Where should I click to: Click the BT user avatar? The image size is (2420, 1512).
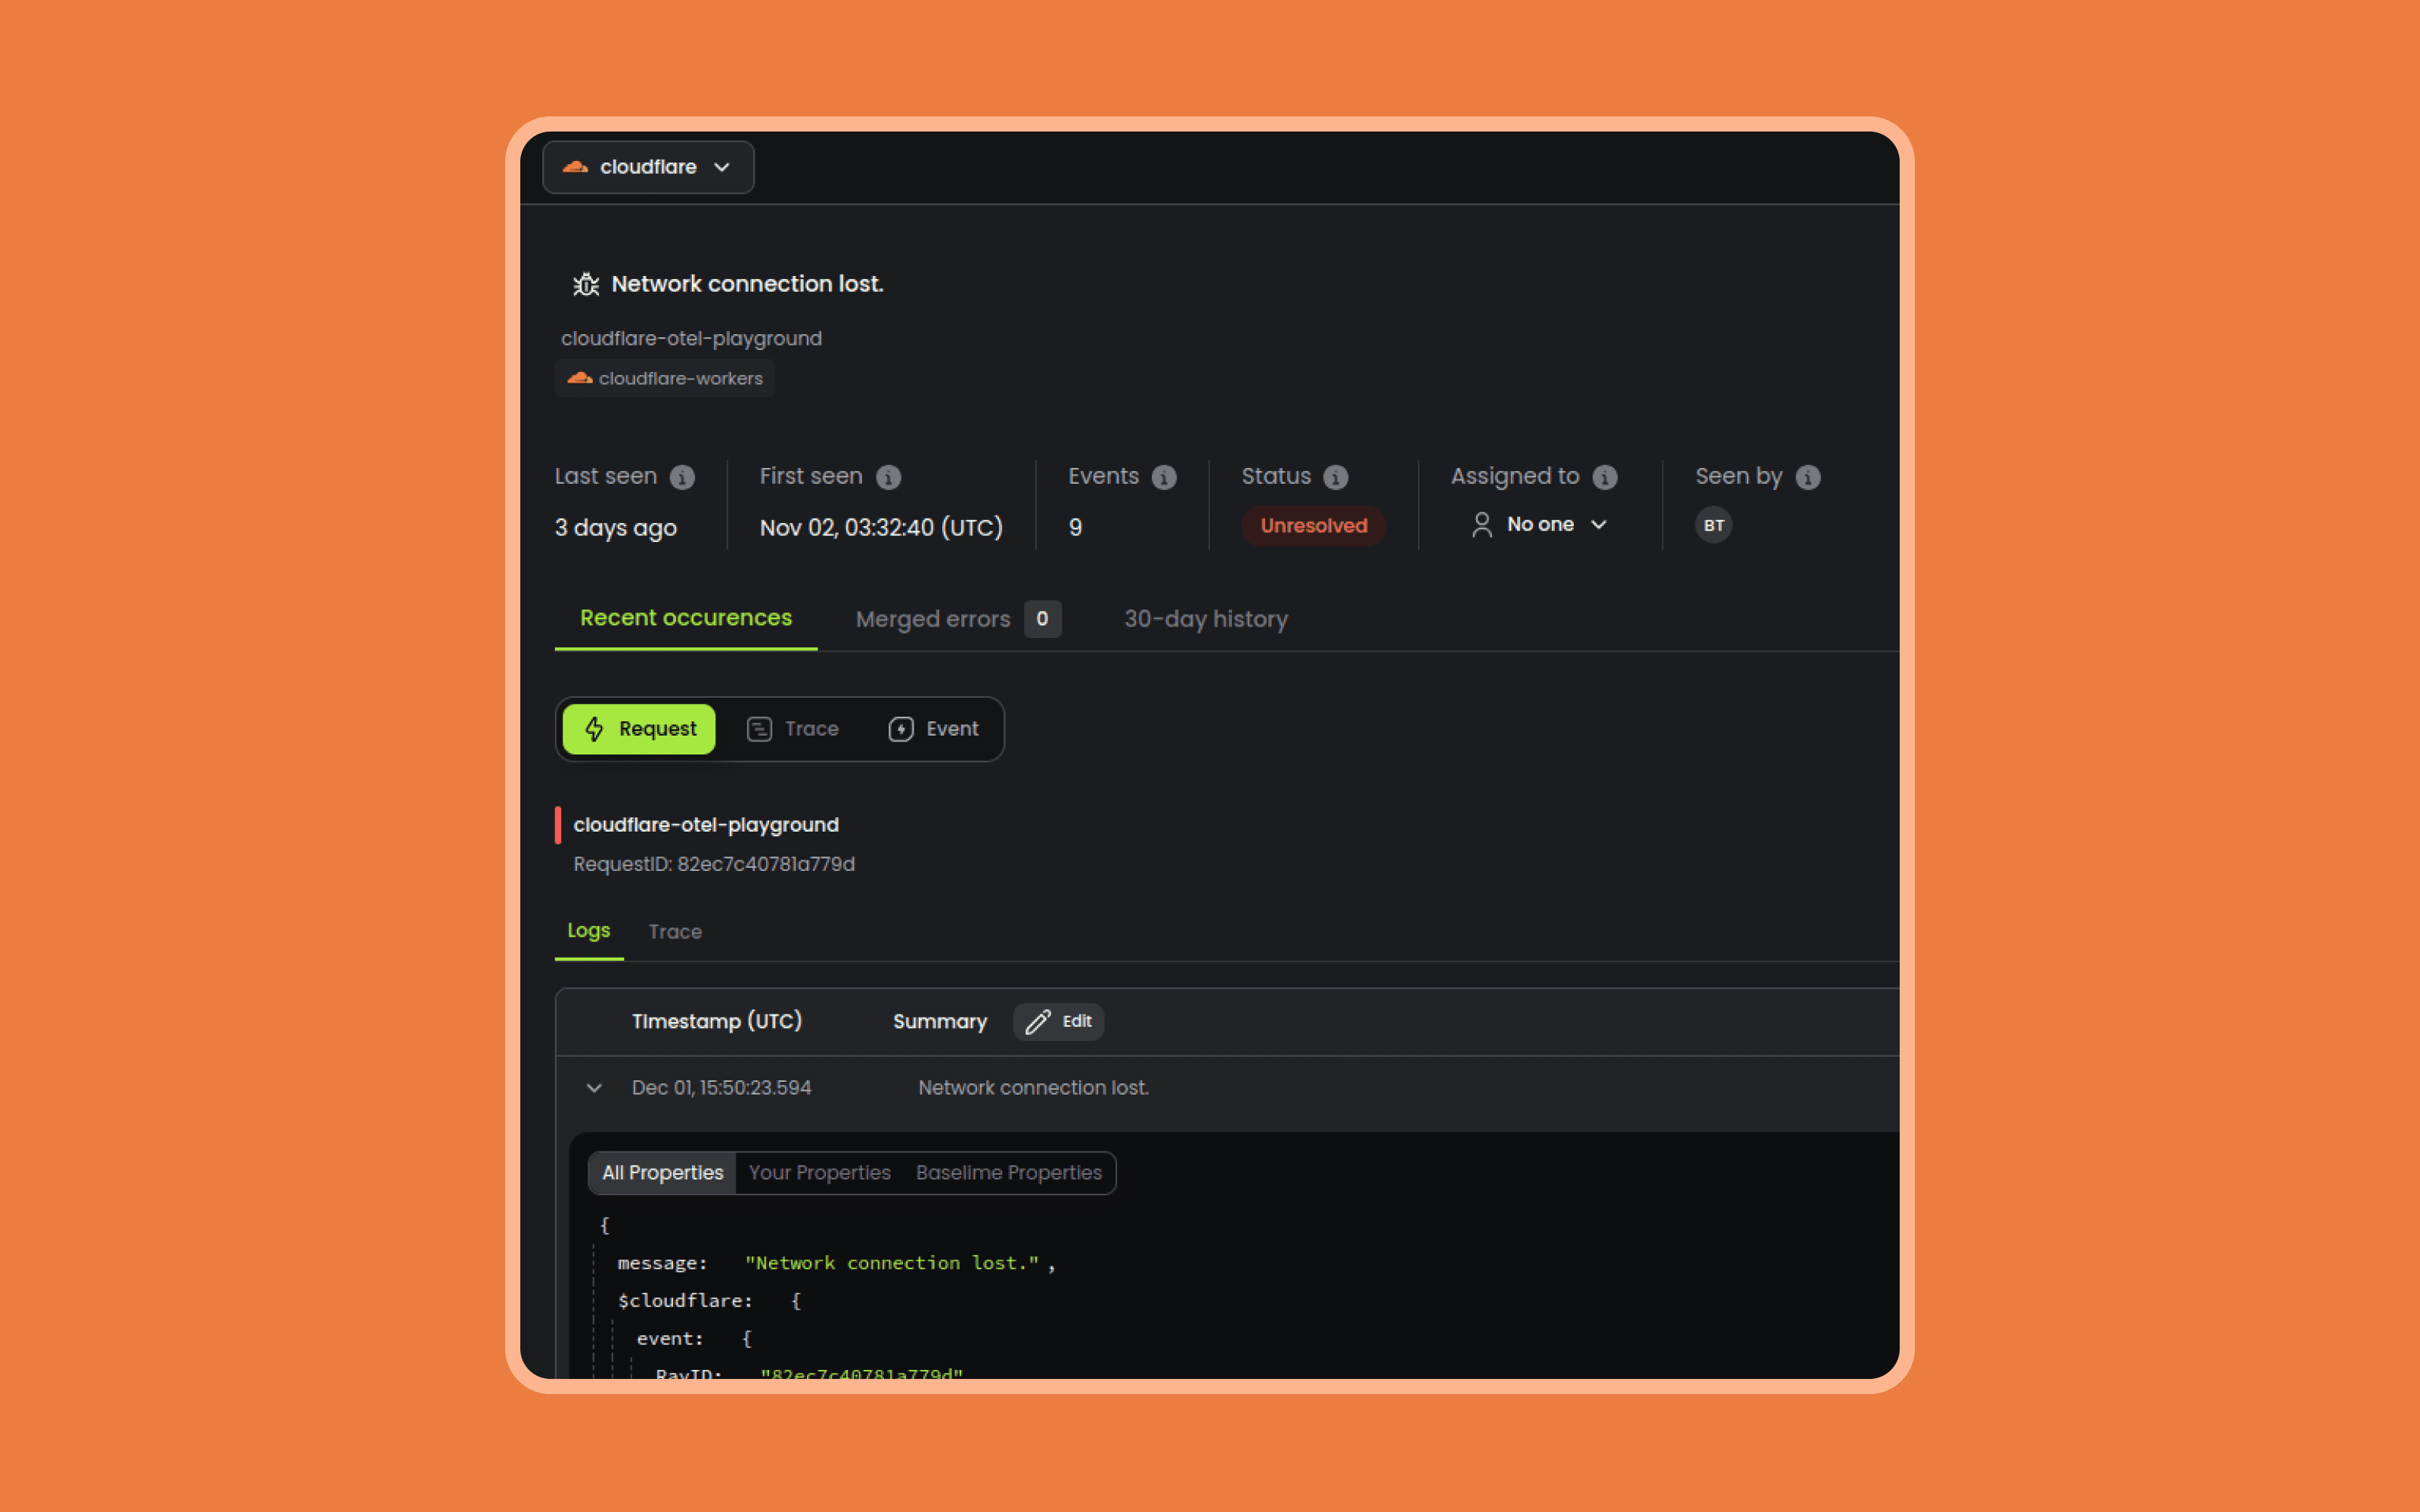pyautogui.click(x=1713, y=525)
